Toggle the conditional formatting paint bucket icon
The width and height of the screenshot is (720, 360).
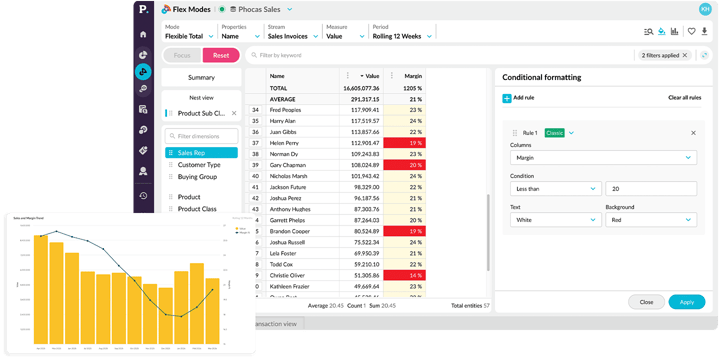click(662, 31)
